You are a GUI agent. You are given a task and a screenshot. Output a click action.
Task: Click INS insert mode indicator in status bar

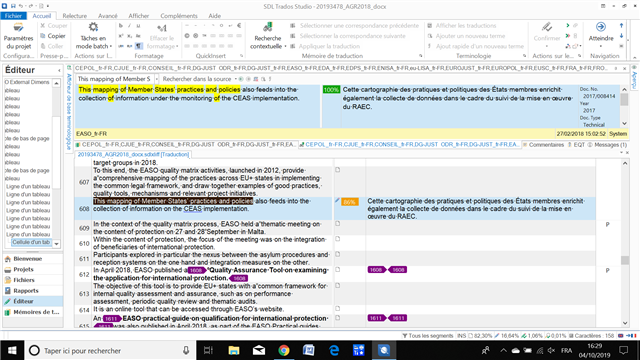point(461,336)
